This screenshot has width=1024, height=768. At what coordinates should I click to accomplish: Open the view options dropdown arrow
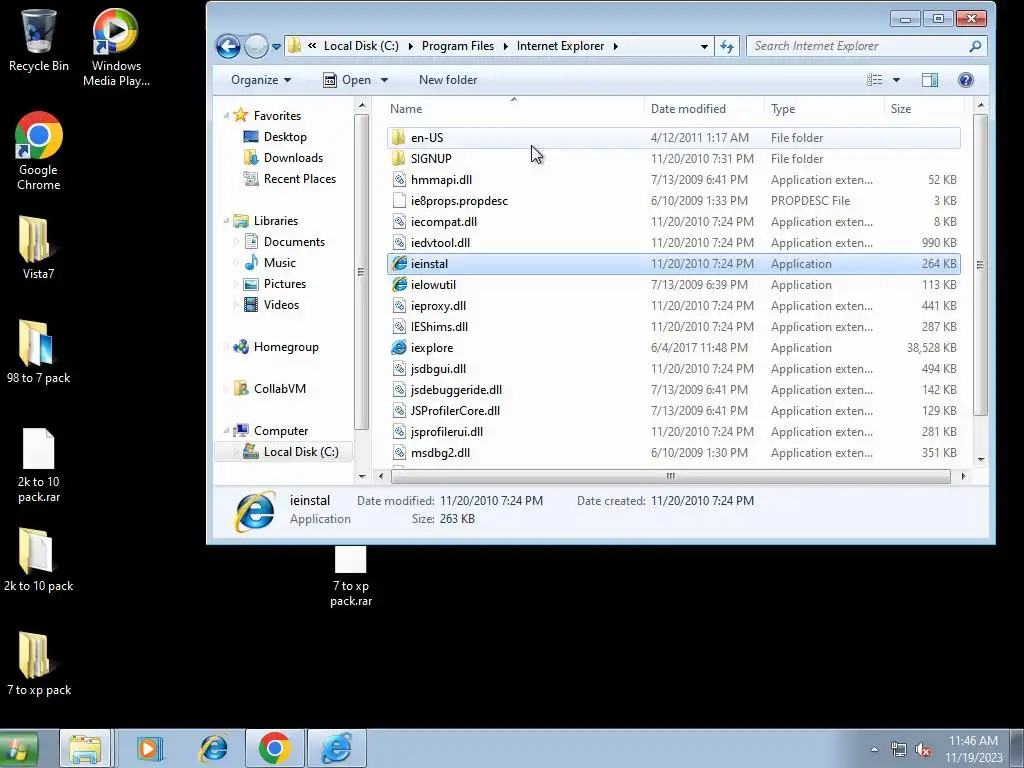tap(897, 80)
